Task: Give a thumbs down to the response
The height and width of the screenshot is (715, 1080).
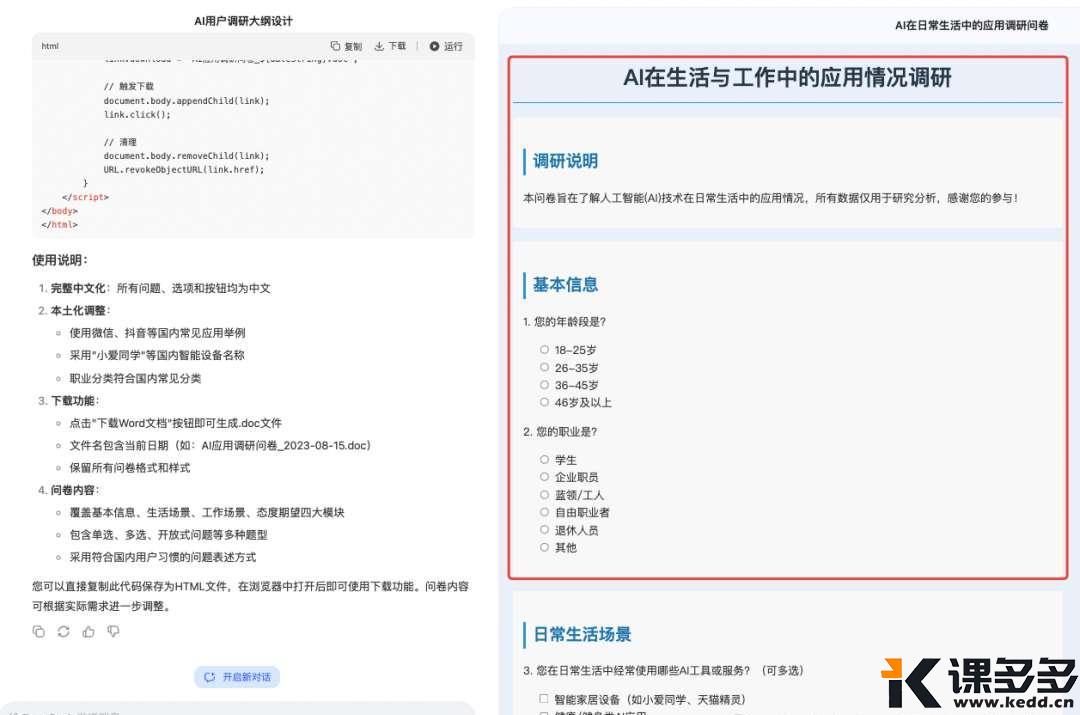Action: click(x=113, y=631)
